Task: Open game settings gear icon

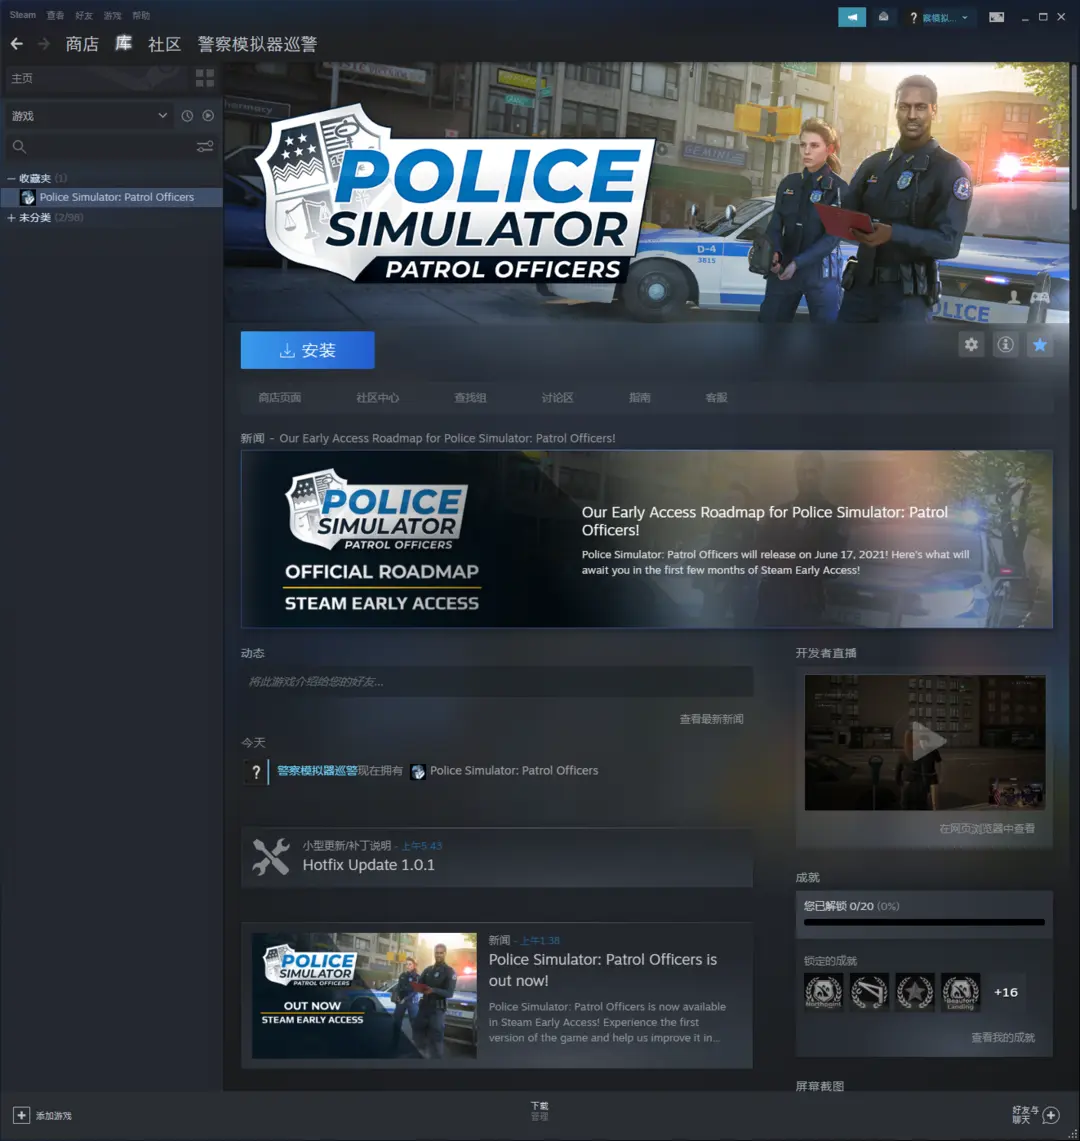Action: point(971,345)
